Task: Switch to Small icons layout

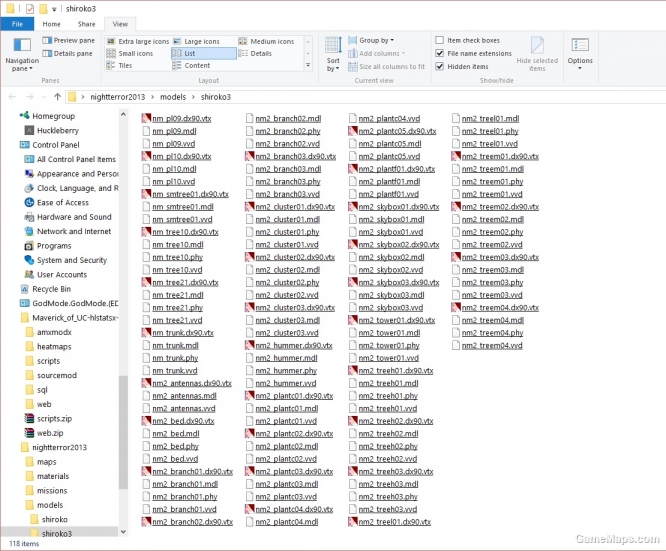Action: (x=130, y=53)
